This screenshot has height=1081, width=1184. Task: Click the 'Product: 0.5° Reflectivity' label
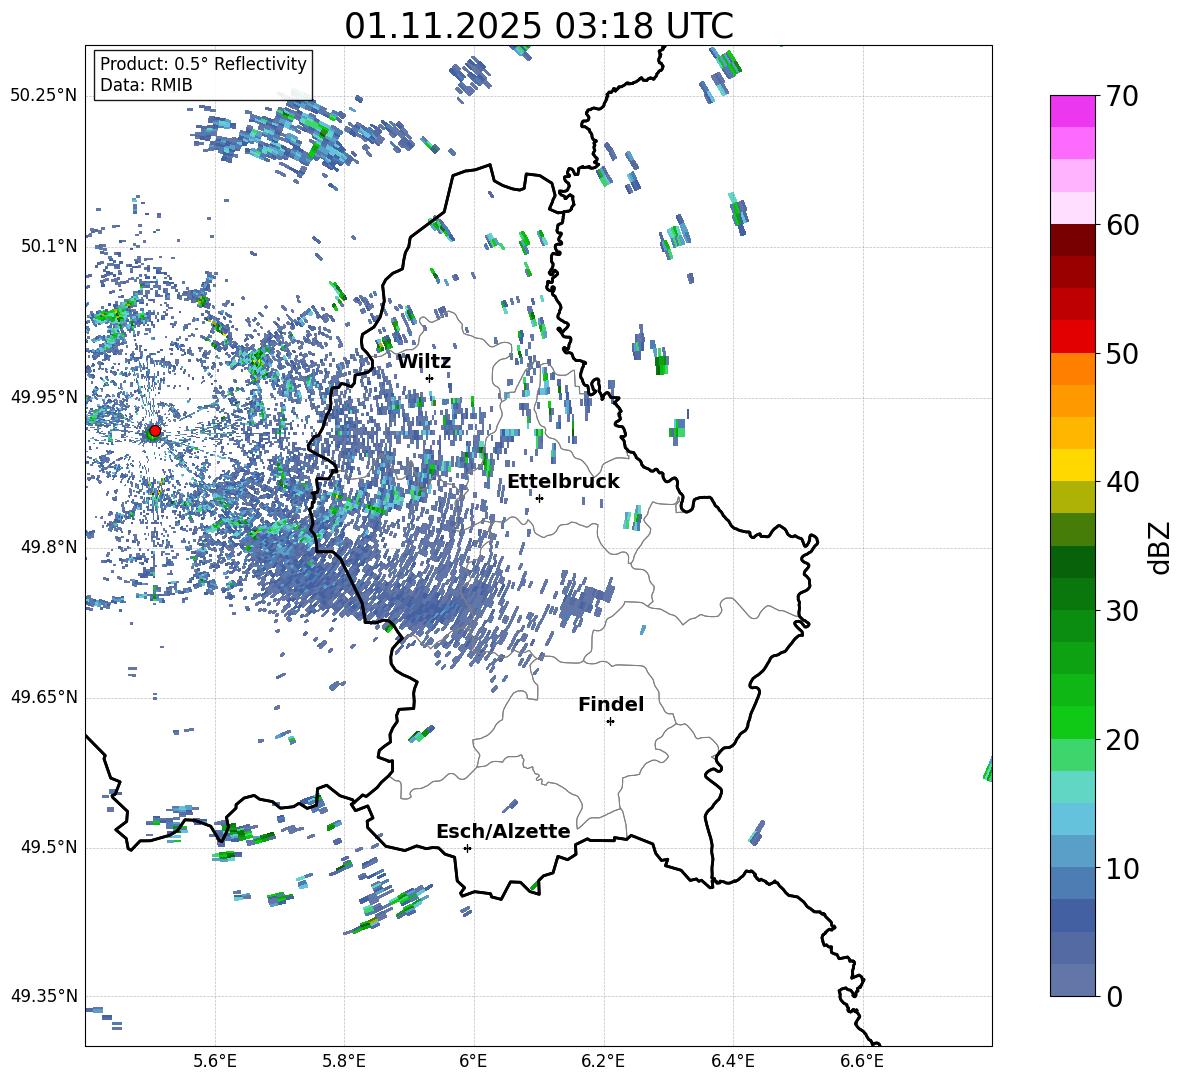pyautogui.click(x=203, y=64)
